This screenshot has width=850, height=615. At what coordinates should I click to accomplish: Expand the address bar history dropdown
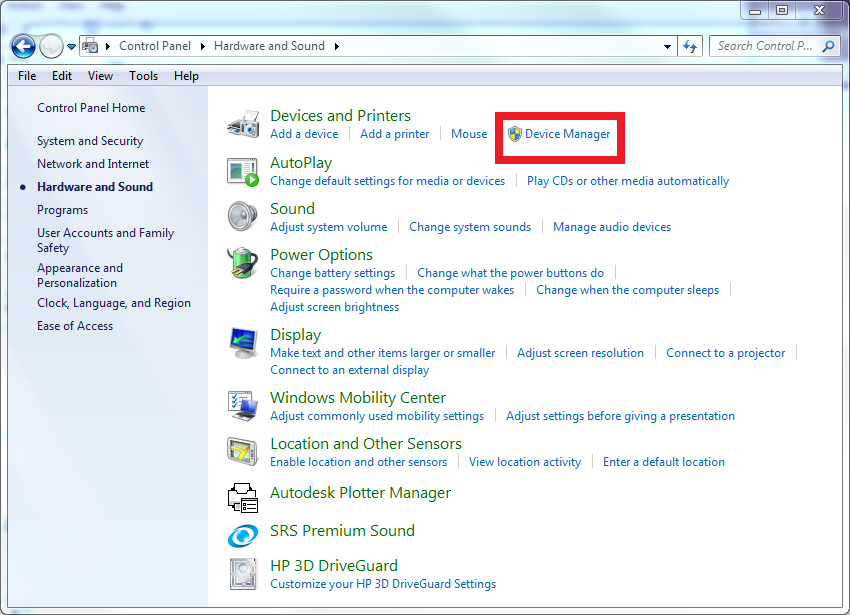[668, 46]
